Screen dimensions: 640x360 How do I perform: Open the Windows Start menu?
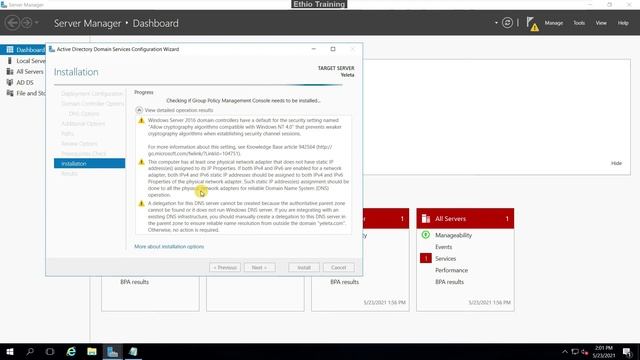coord(10,351)
